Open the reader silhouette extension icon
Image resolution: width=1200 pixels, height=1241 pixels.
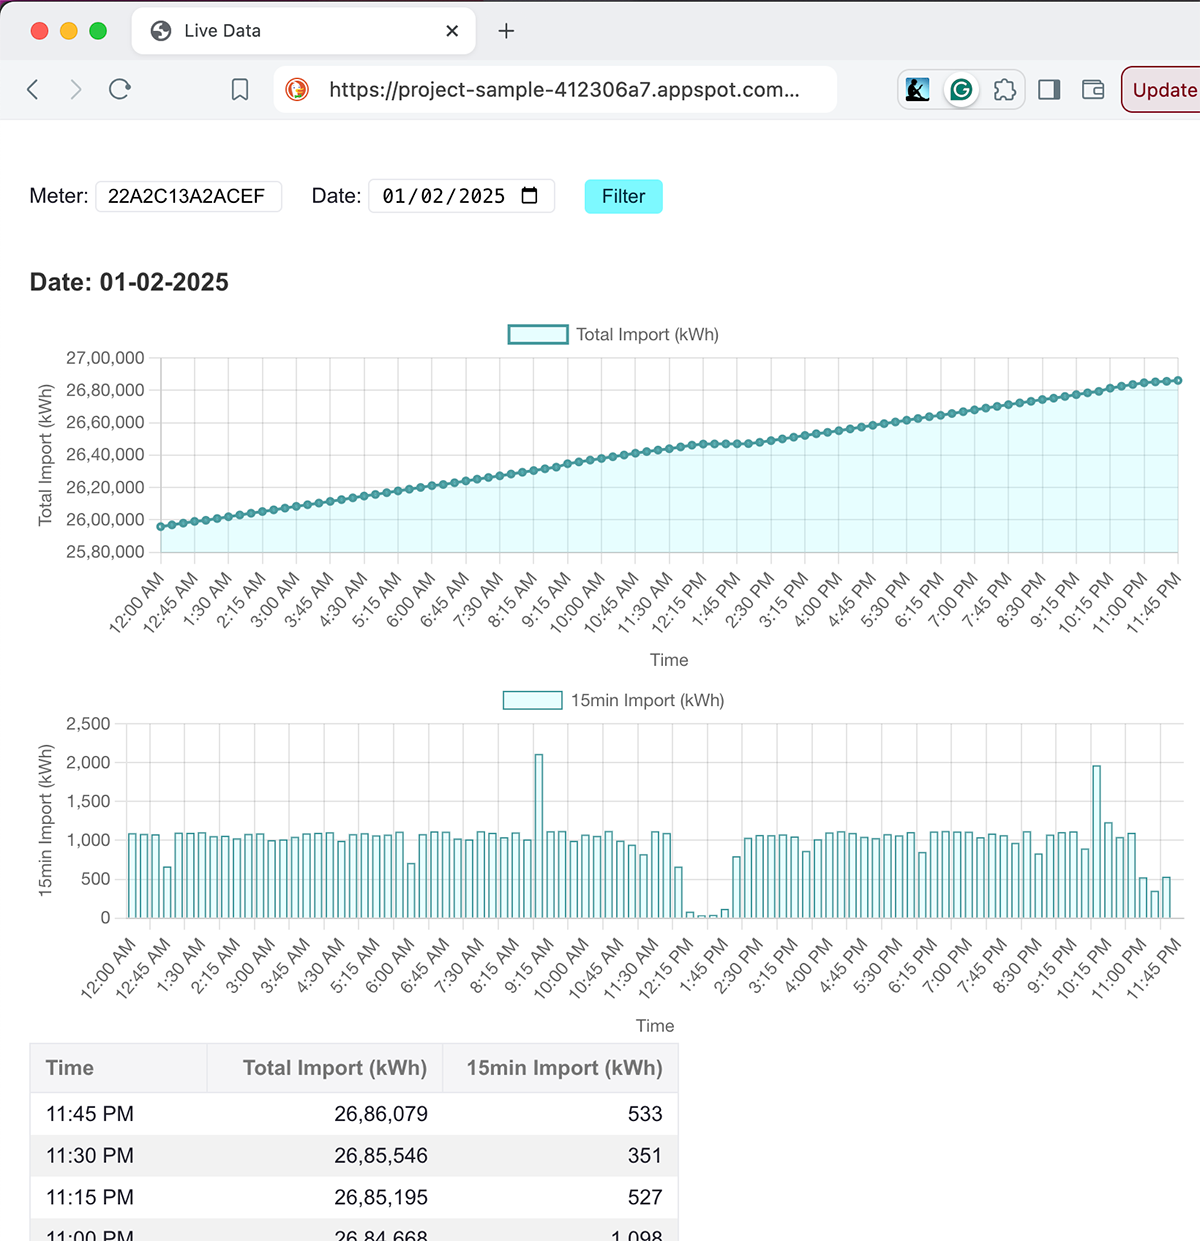pyautogui.click(x=917, y=90)
